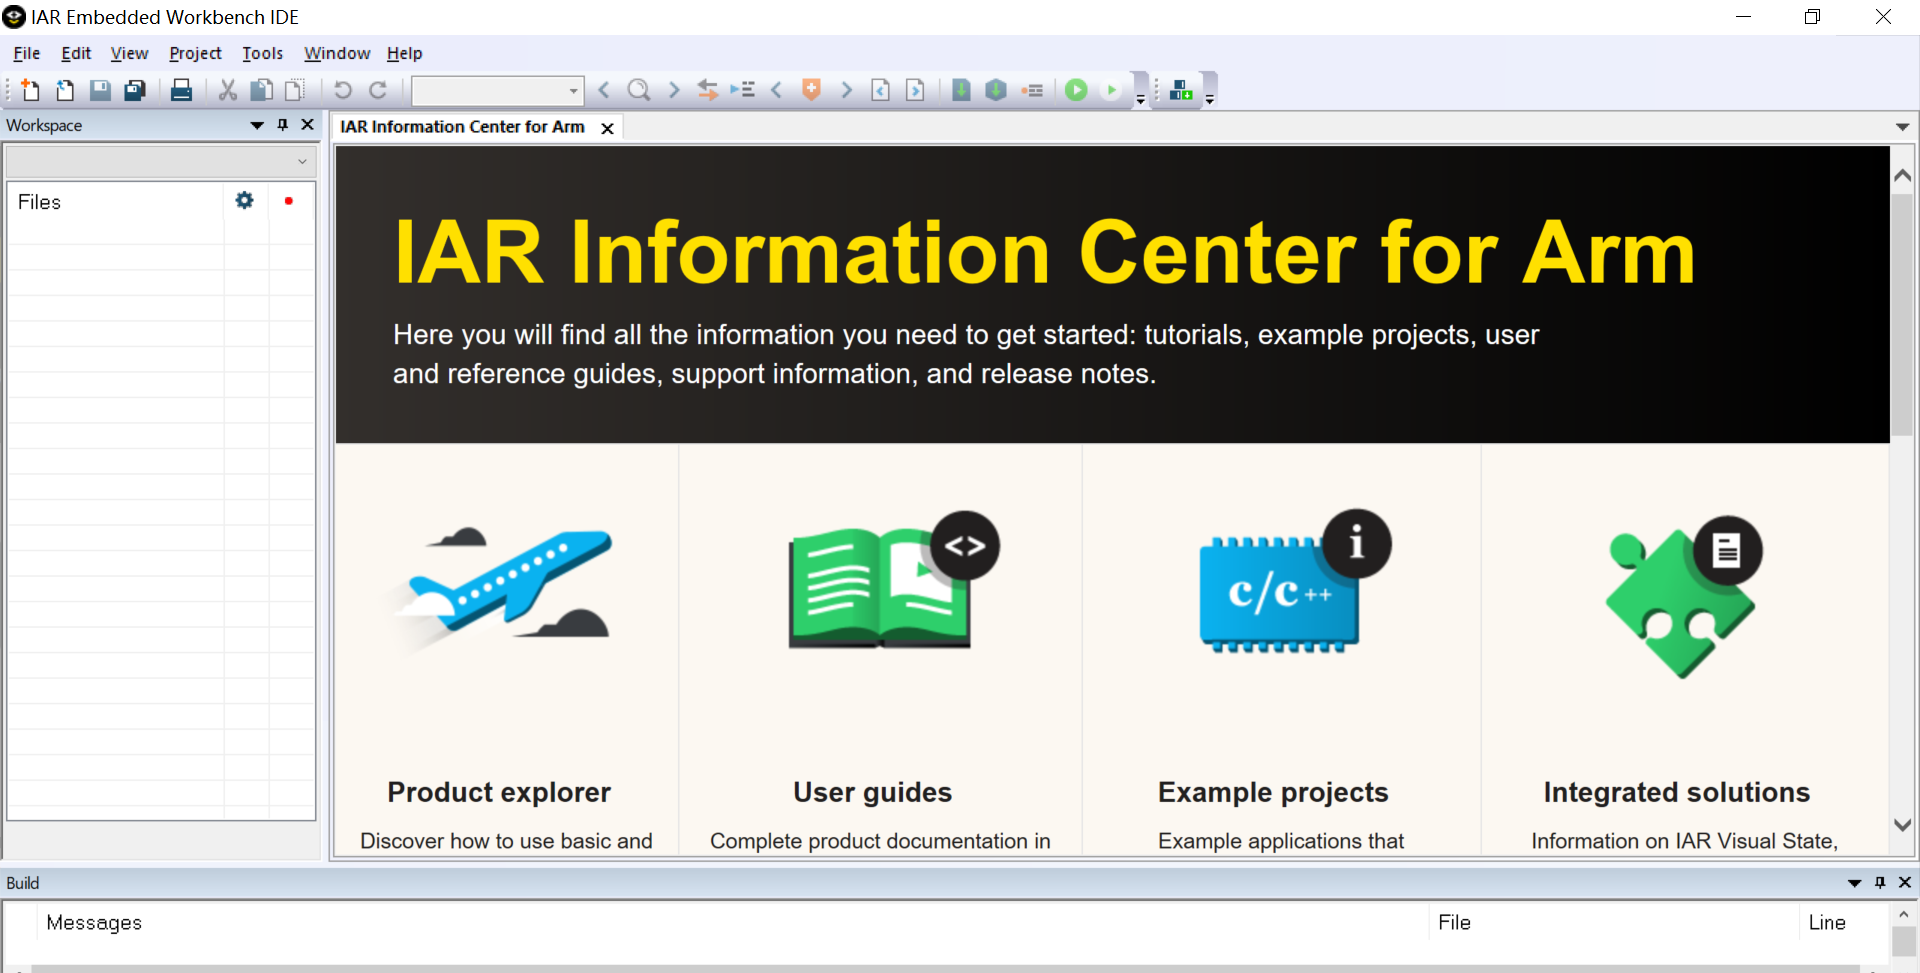The height and width of the screenshot is (973, 1920).
Task: Click Download and Debug green play icon
Action: [x=1077, y=91]
